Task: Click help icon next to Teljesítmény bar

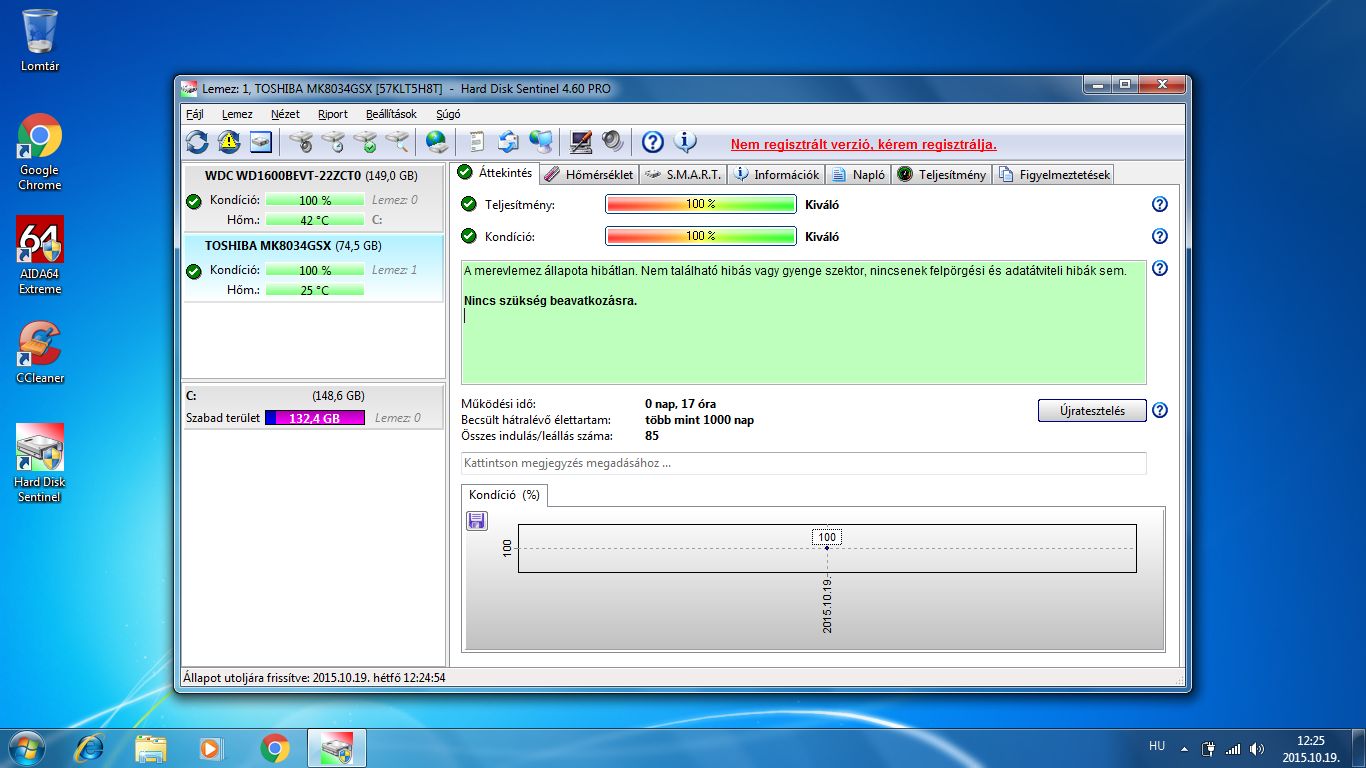Action: [x=1160, y=204]
